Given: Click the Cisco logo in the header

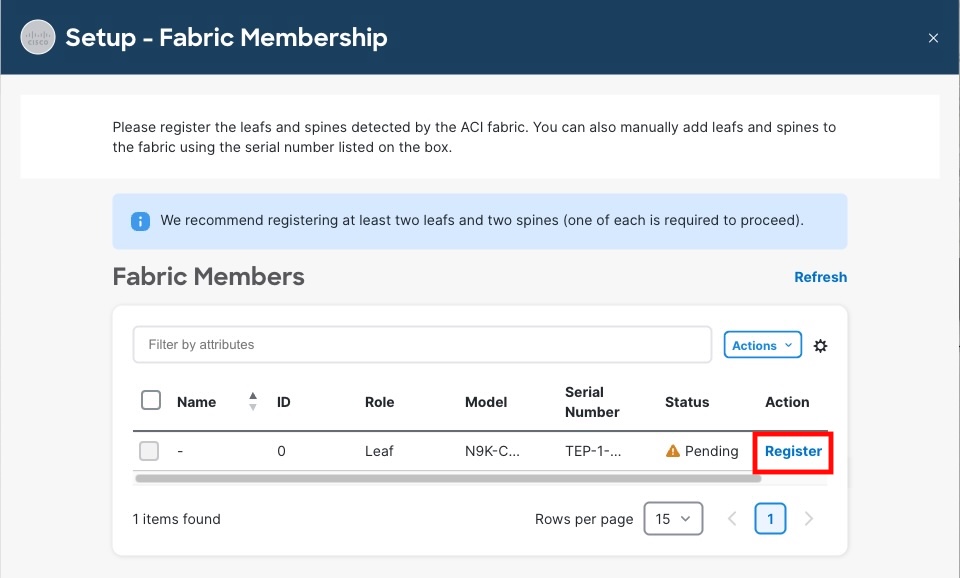Looking at the screenshot, I should click(x=38, y=38).
